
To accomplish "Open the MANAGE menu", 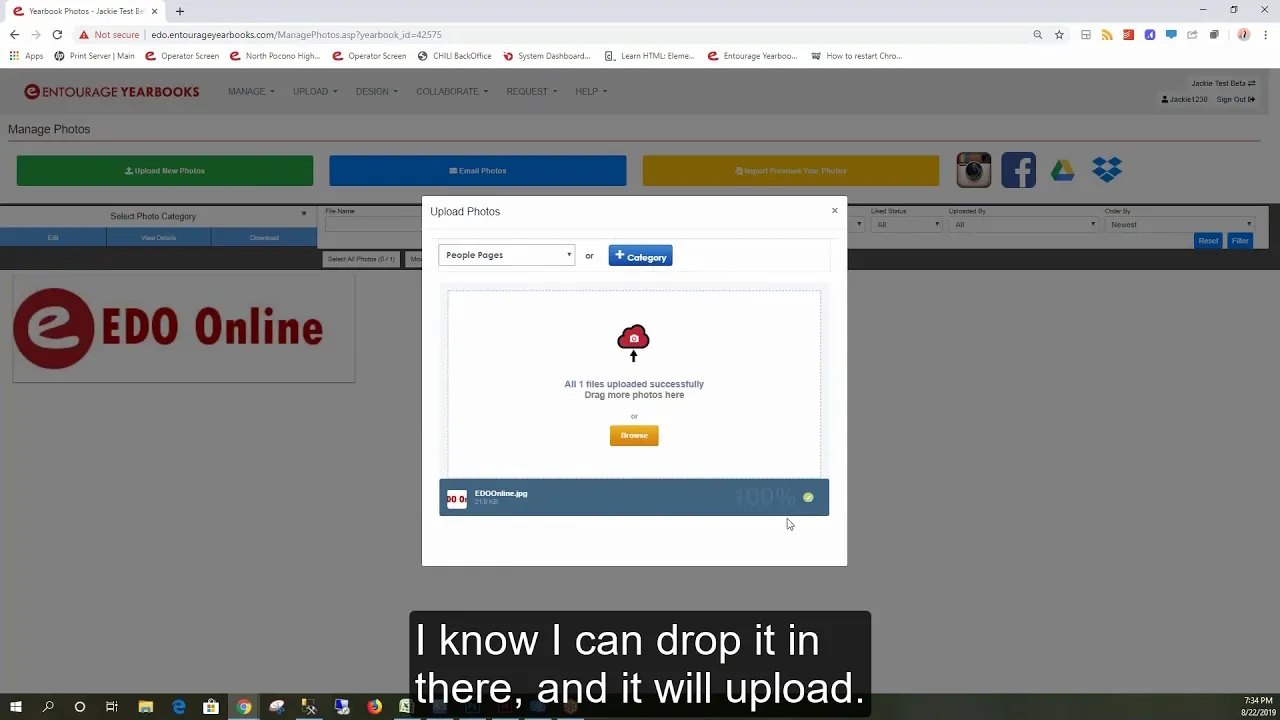I will point(251,91).
